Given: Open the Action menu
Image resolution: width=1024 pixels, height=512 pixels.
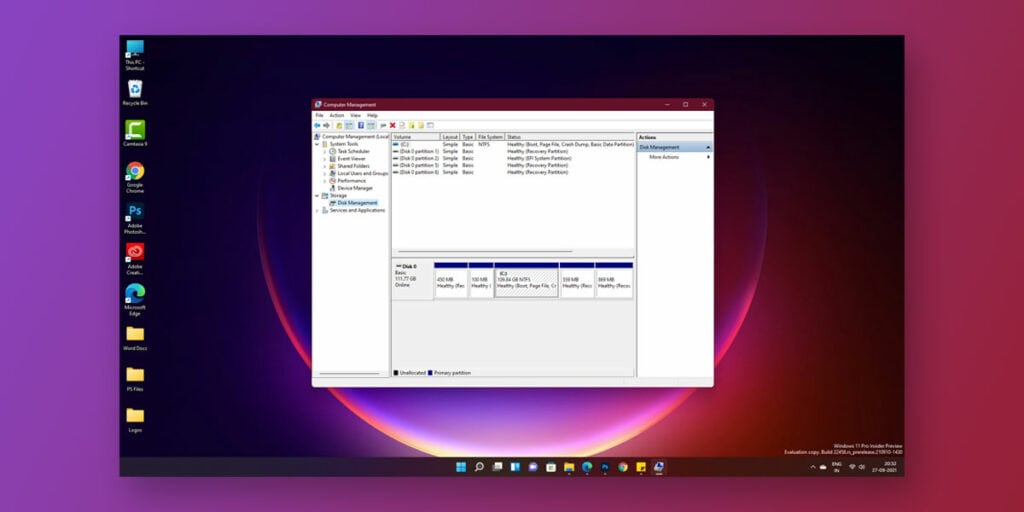Looking at the screenshot, I should point(336,116).
